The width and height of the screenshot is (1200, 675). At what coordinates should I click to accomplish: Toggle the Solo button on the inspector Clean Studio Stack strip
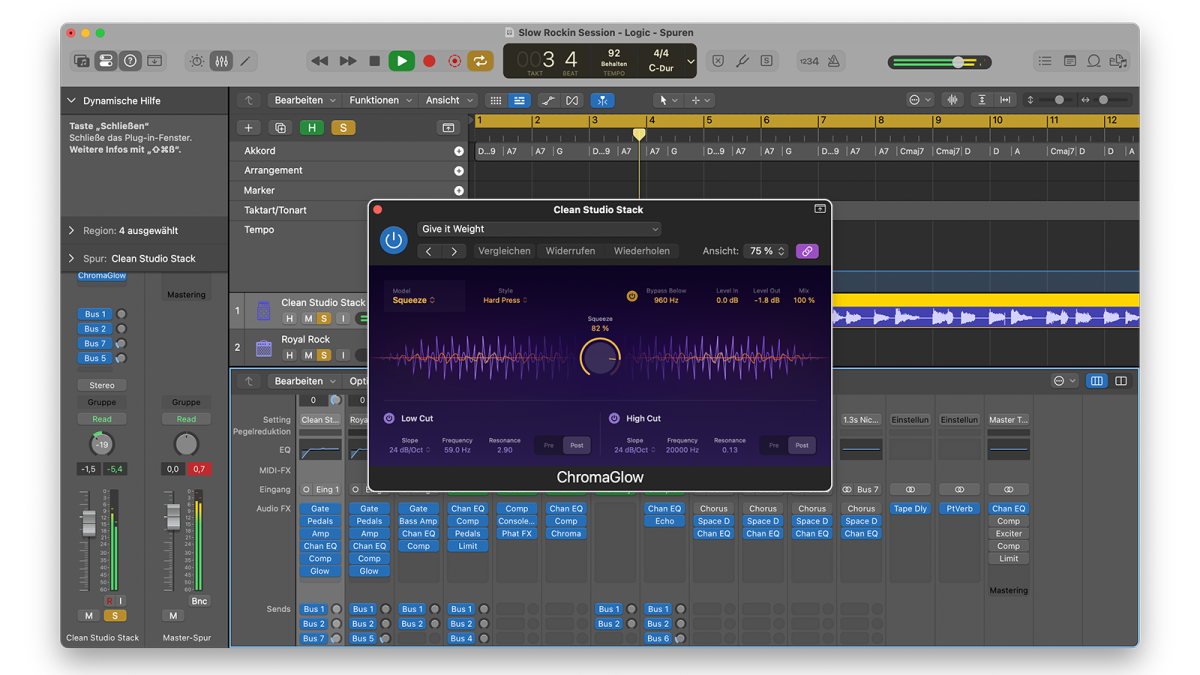[x=114, y=616]
